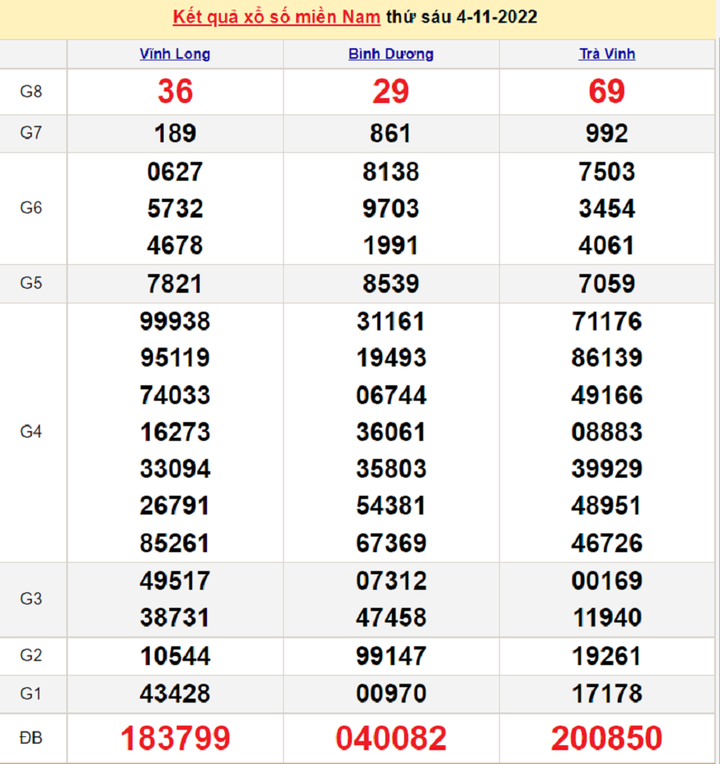Open the Trà Vinh province link
Image resolution: width=720 pixels, height=764 pixels.
(607, 54)
